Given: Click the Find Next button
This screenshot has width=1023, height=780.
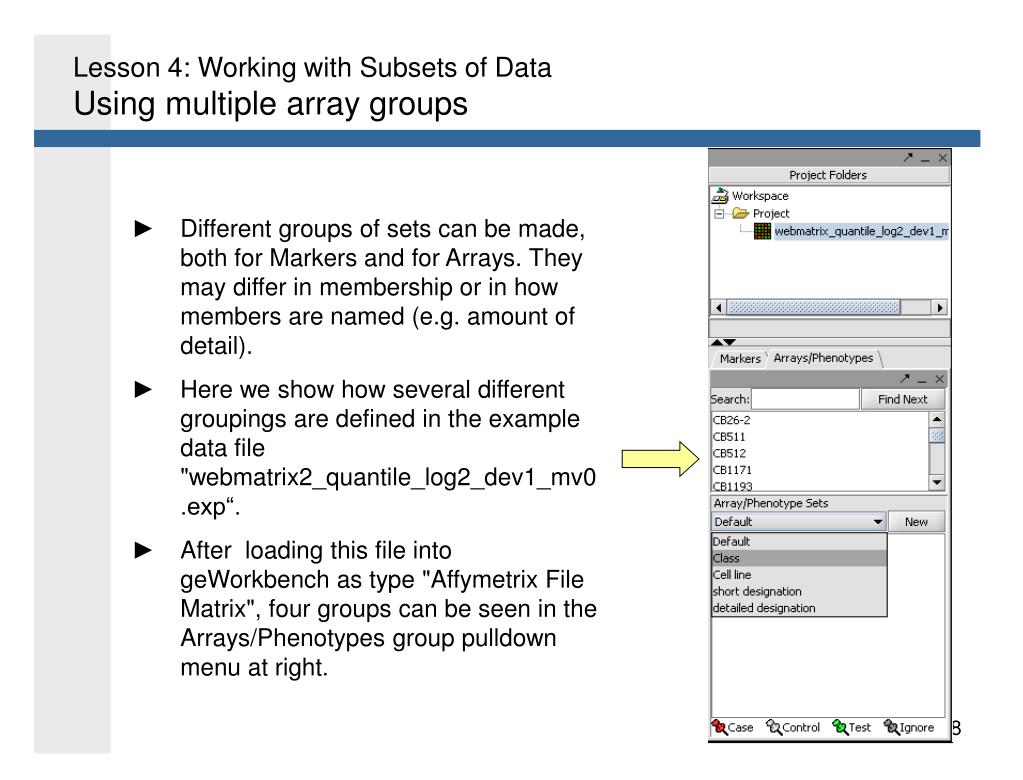Looking at the screenshot, I should [x=902, y=399].
